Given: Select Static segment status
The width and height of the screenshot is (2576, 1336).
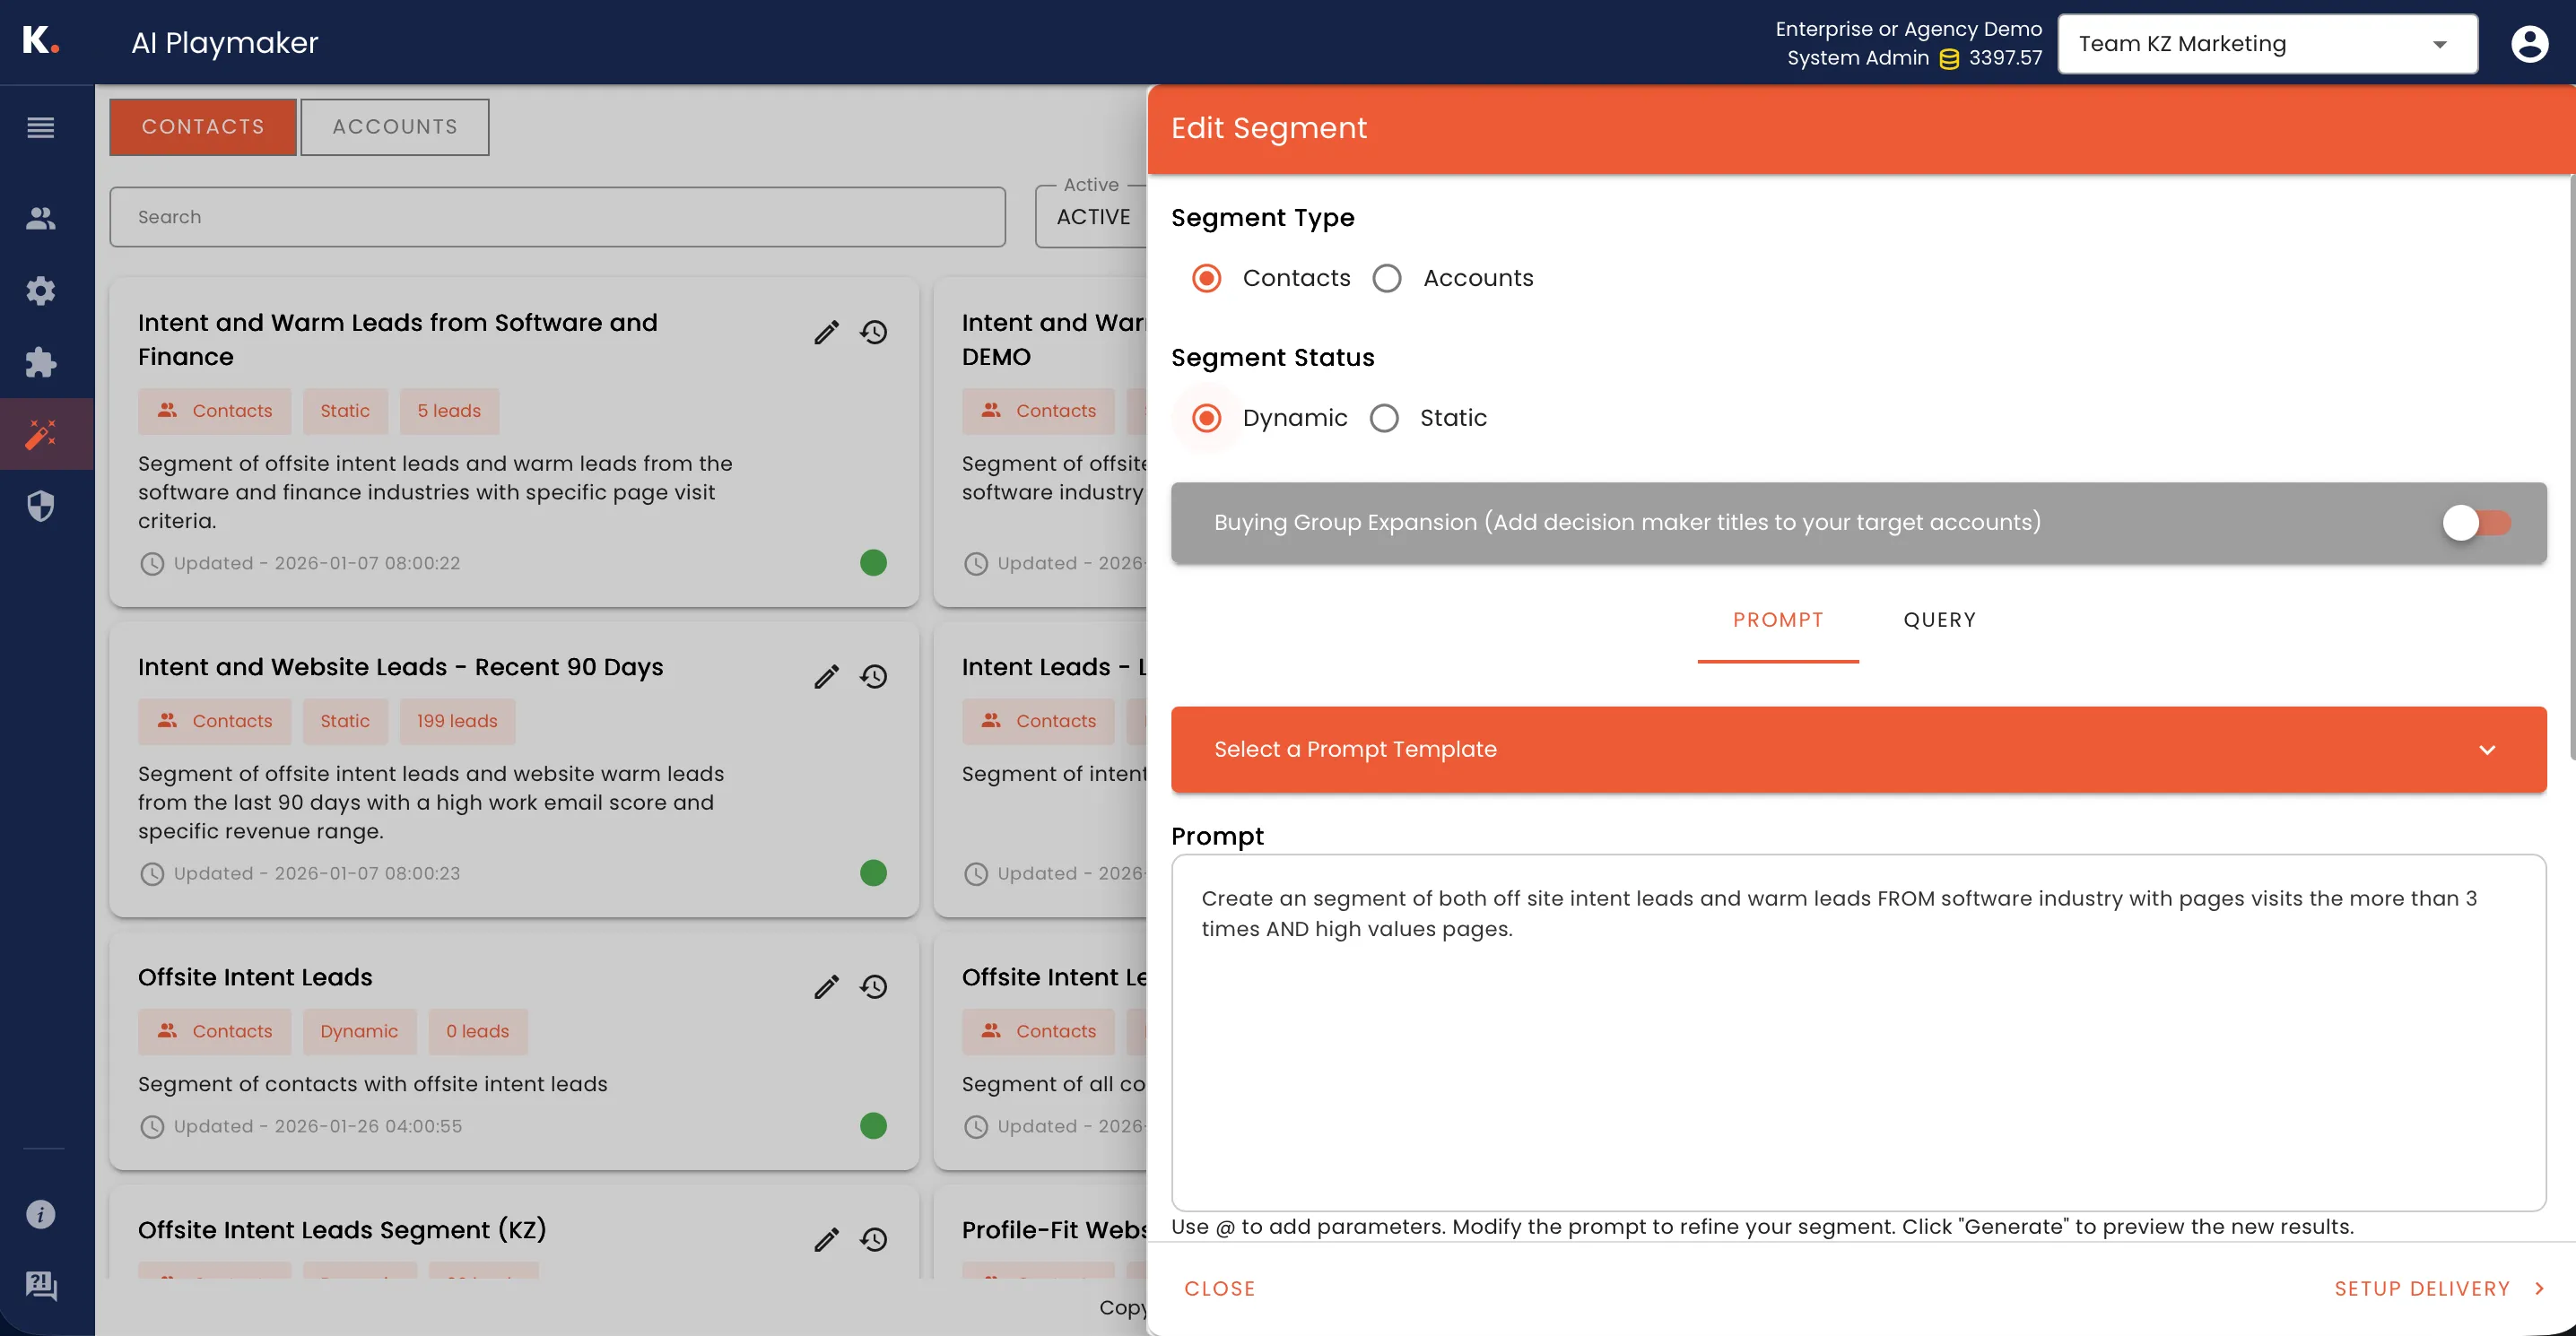Looking at the screenshot, I should [1385, 418].
